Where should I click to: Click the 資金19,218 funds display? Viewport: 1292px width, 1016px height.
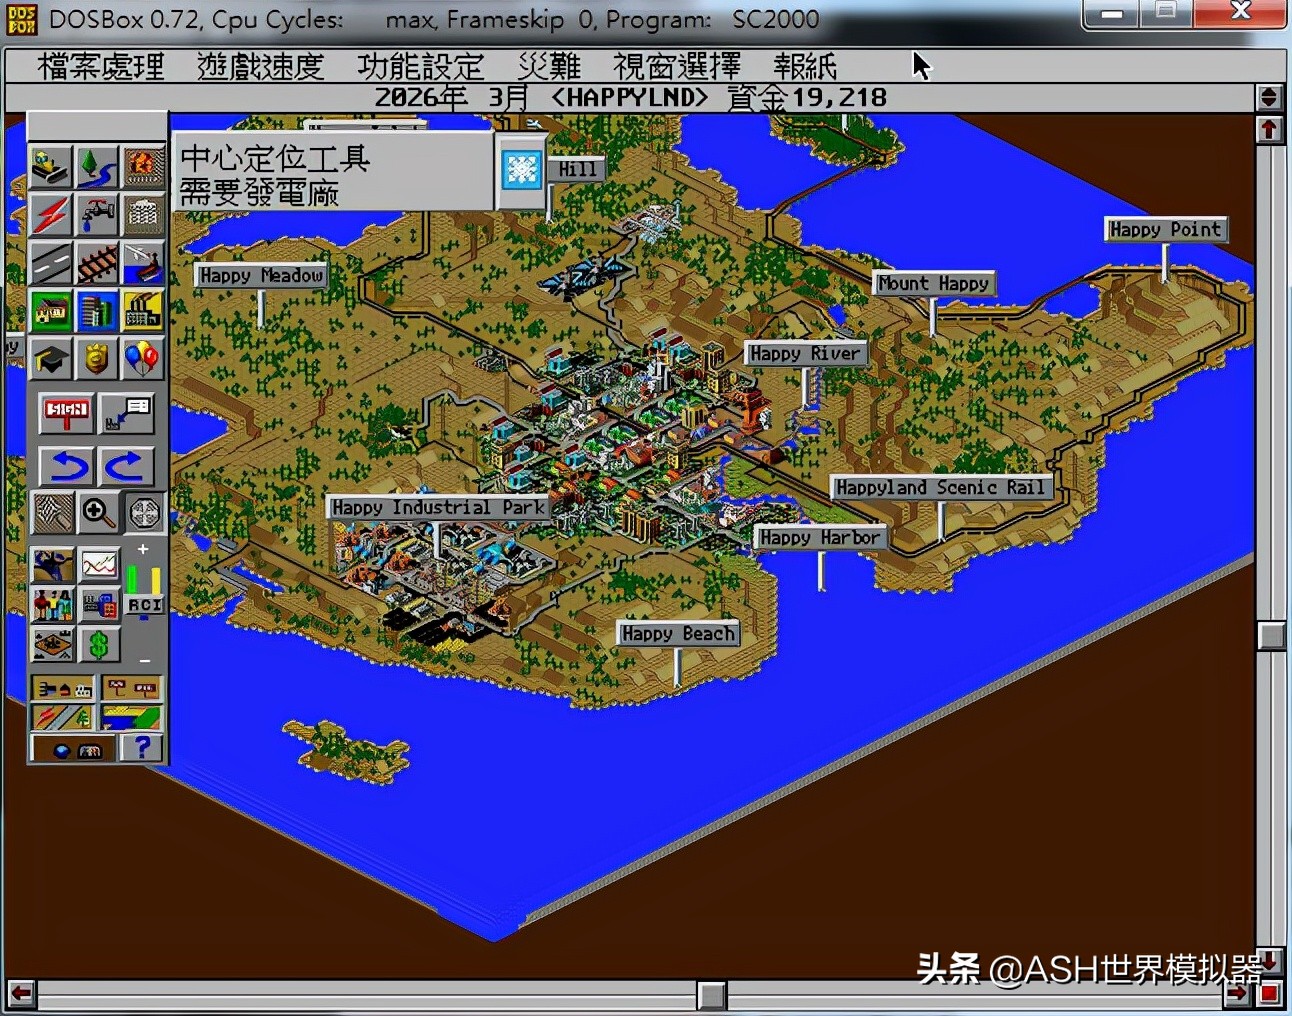807,98
